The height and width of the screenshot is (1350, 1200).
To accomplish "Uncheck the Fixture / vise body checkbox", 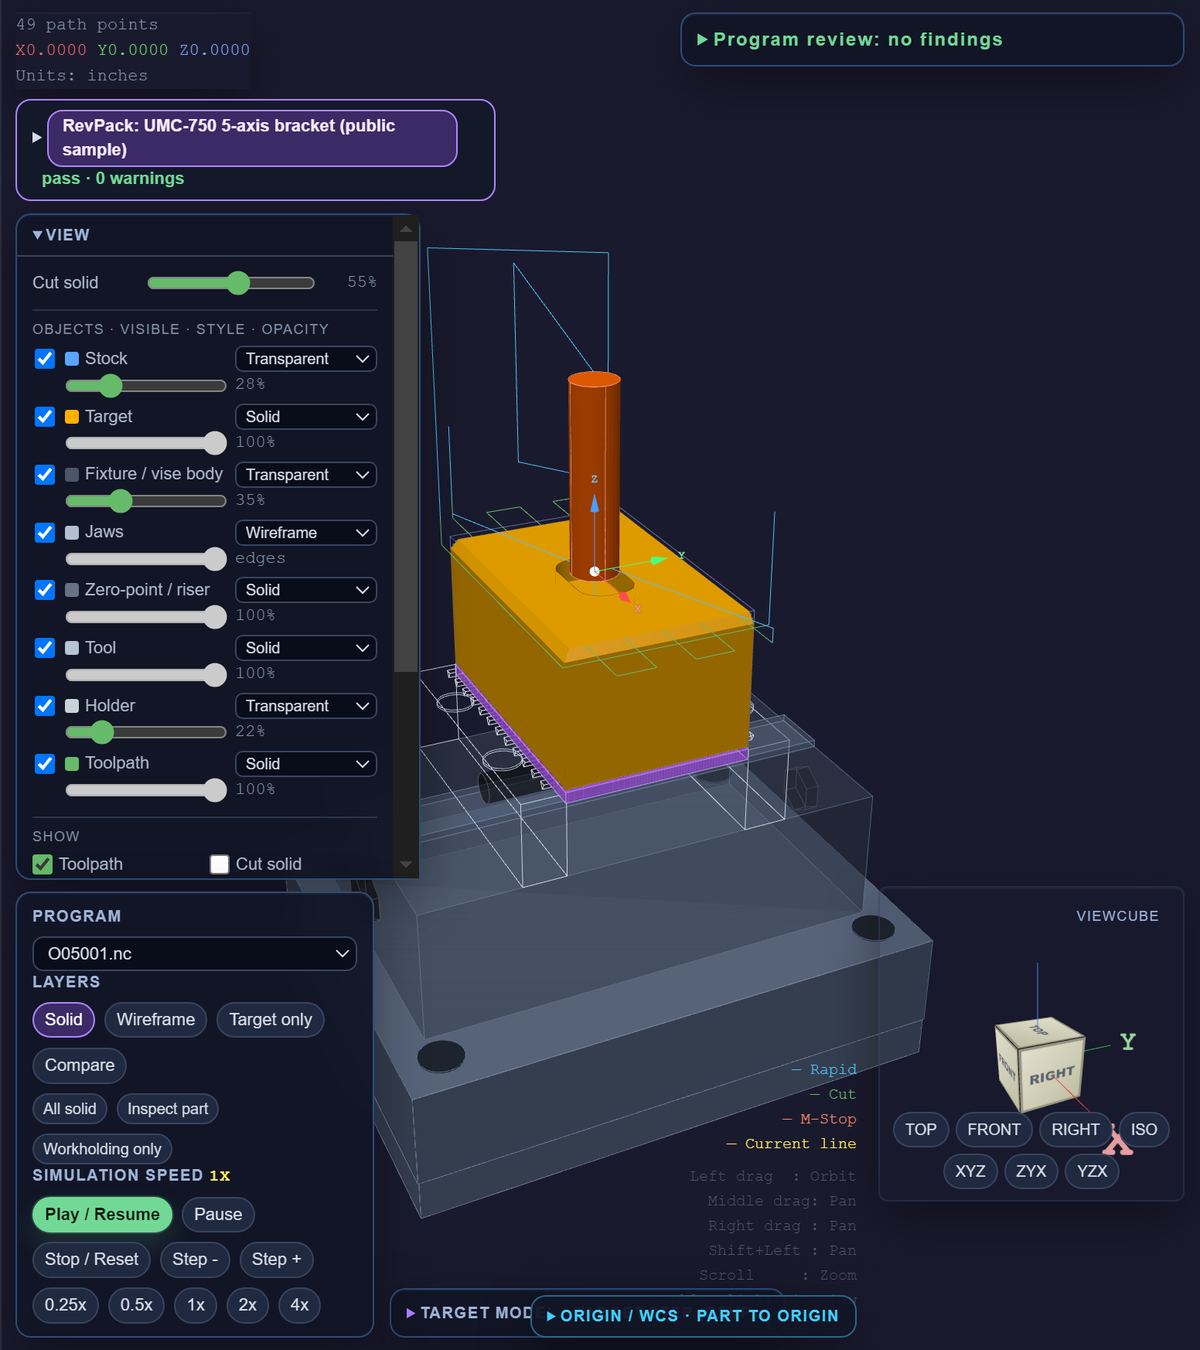I will (x=45, y=475).
